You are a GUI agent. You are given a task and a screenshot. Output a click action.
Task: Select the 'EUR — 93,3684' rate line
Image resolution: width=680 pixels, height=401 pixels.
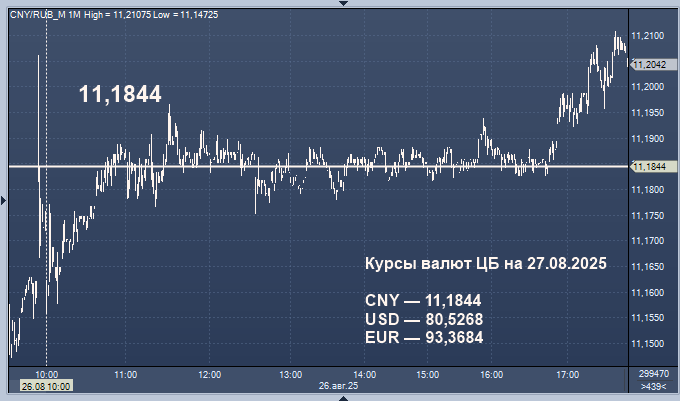click(x=424, y=337)
